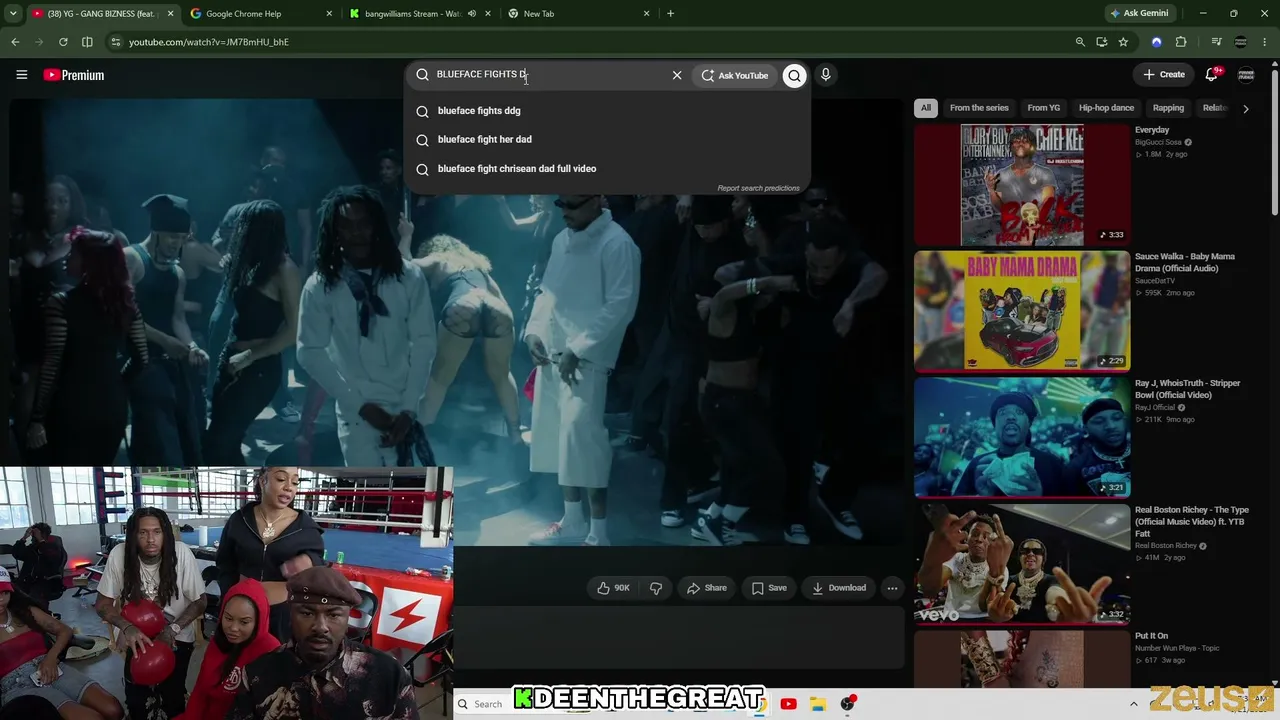Save the video to a playlist
The width and height of the screenshot is (1280, 720).
769,588
